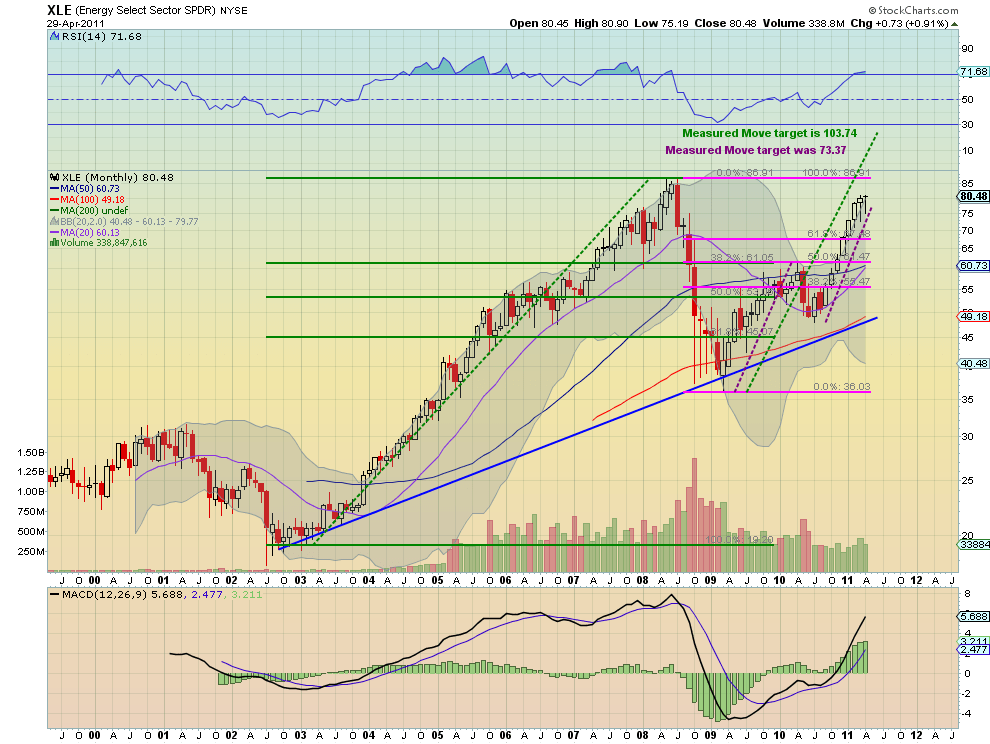Click the 29-Apr-2011 chart date
The height and width of the screenshot is (744, 990).
pyautogui.click(x=76, y=23)
